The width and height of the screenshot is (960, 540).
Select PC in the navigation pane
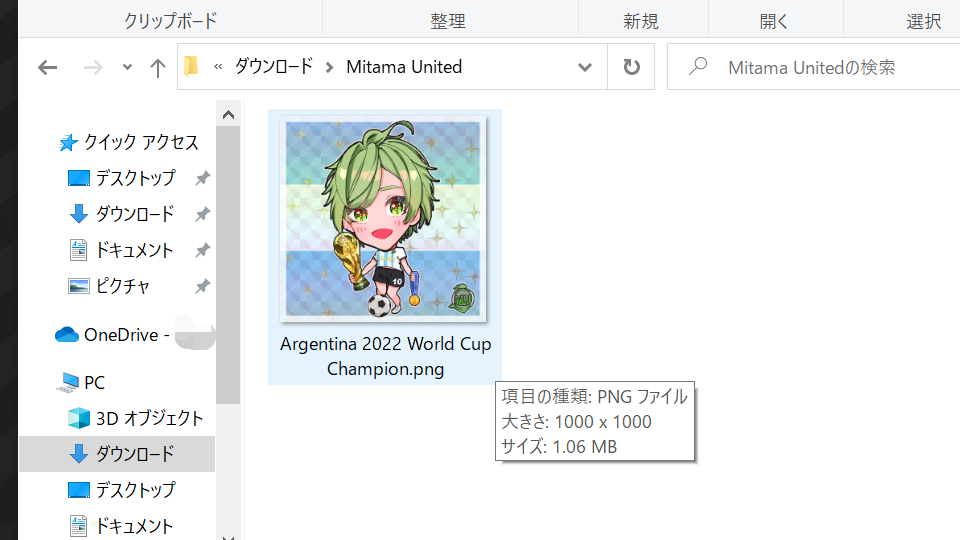tap(94, 383)
